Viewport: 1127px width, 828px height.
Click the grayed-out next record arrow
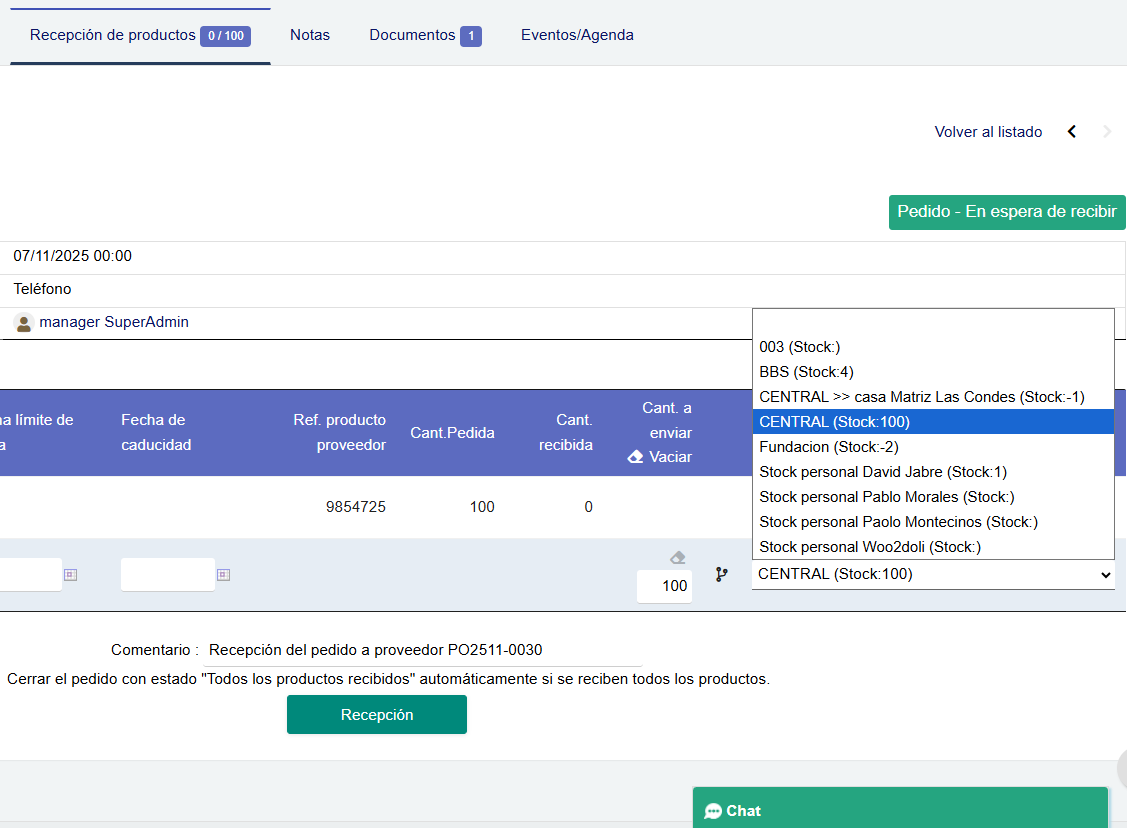click(1107, 132)
